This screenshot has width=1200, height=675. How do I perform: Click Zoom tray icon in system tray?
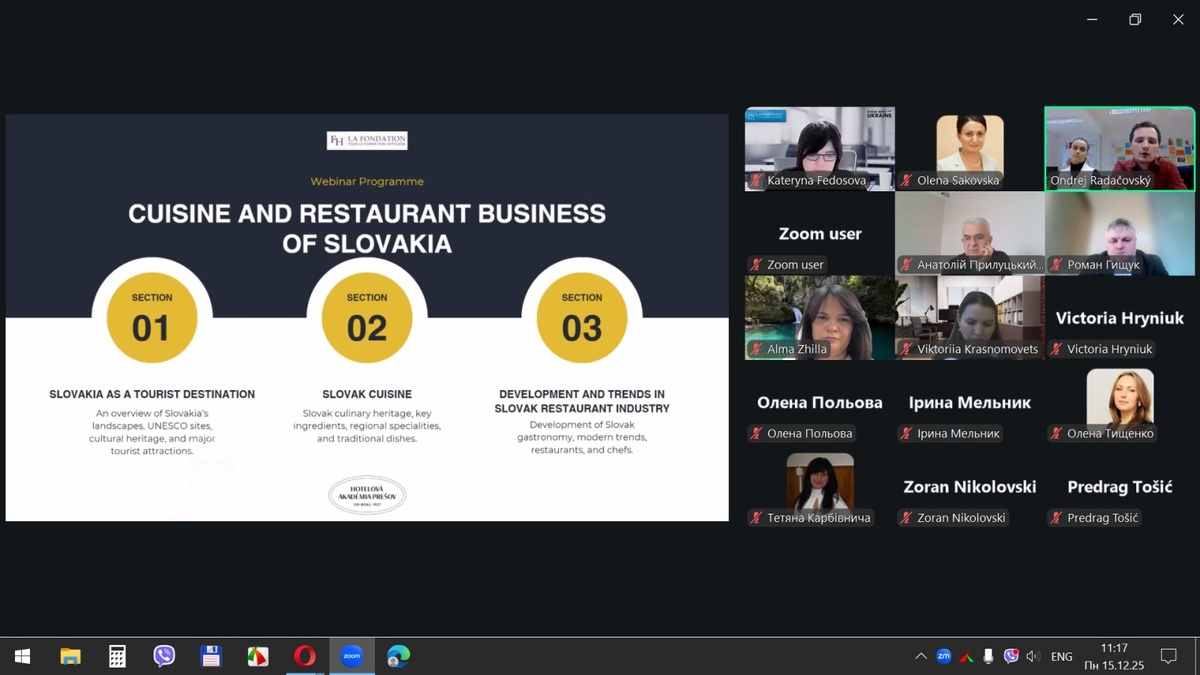943,656
